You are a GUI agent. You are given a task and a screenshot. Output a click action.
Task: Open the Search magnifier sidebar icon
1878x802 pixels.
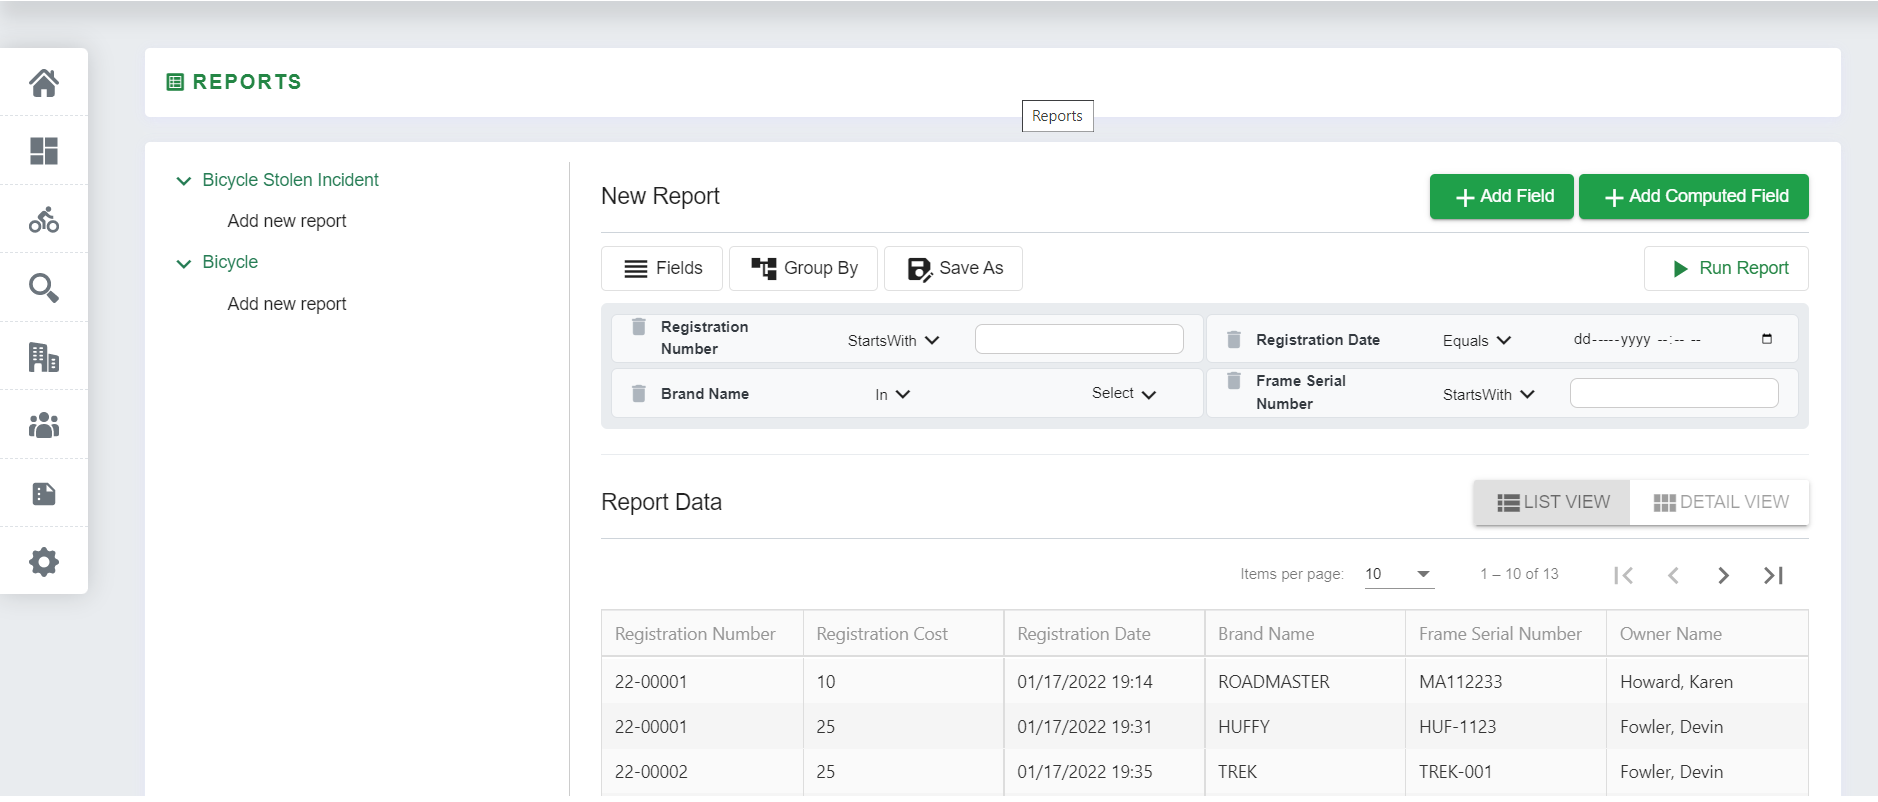pos(44,288)
